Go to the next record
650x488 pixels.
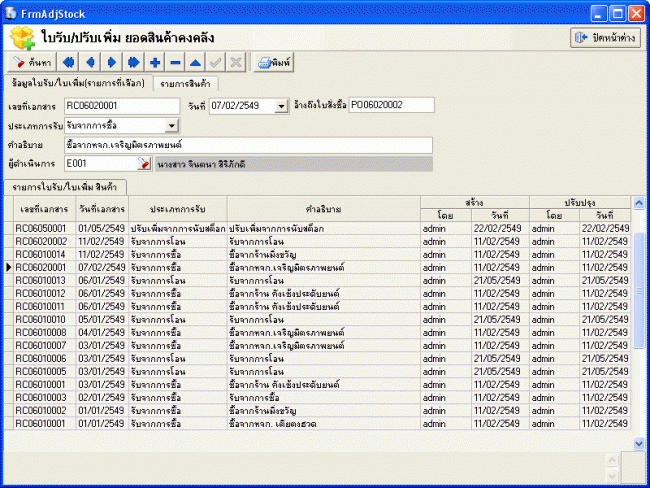[112, 63]
